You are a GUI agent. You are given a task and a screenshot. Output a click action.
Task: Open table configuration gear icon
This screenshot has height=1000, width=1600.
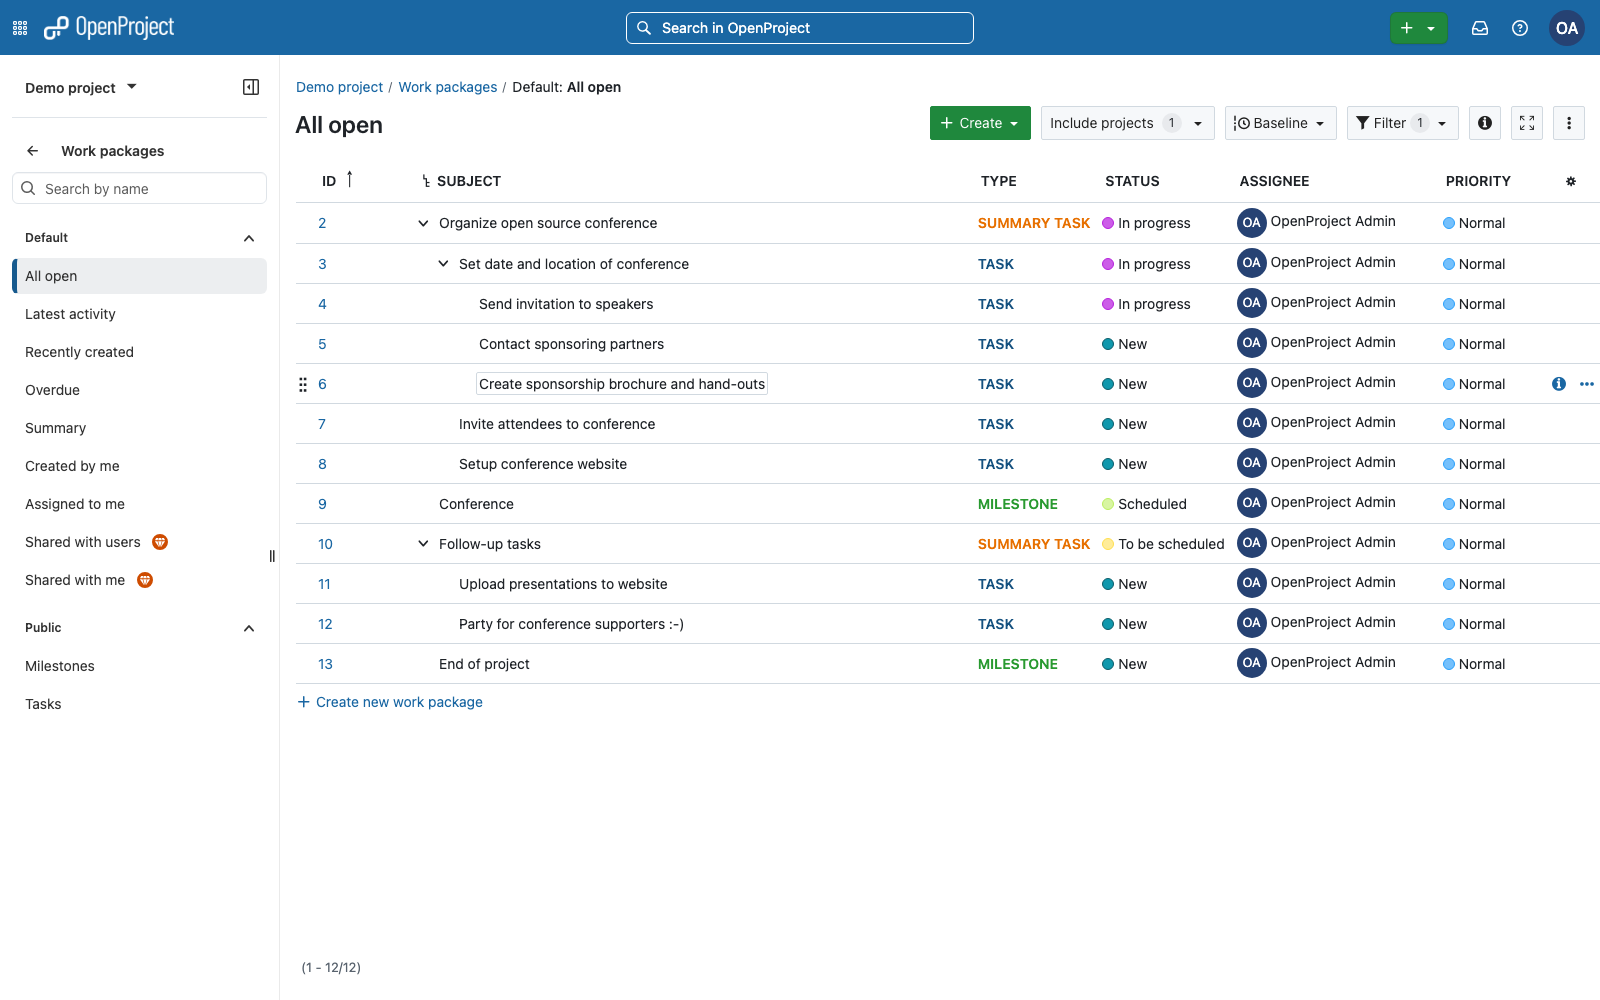pyautogui.click(x=1571, y=181)
